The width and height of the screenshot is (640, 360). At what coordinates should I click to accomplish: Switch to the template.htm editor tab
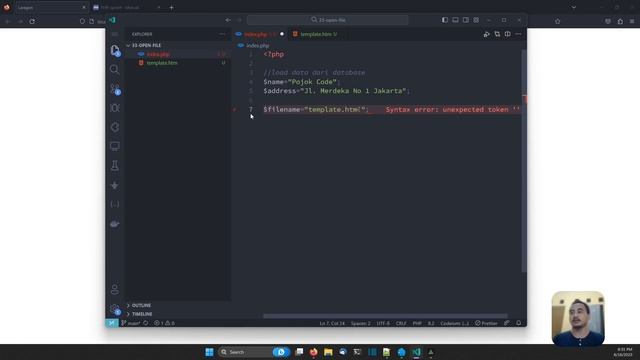click(x=315, y=34)
